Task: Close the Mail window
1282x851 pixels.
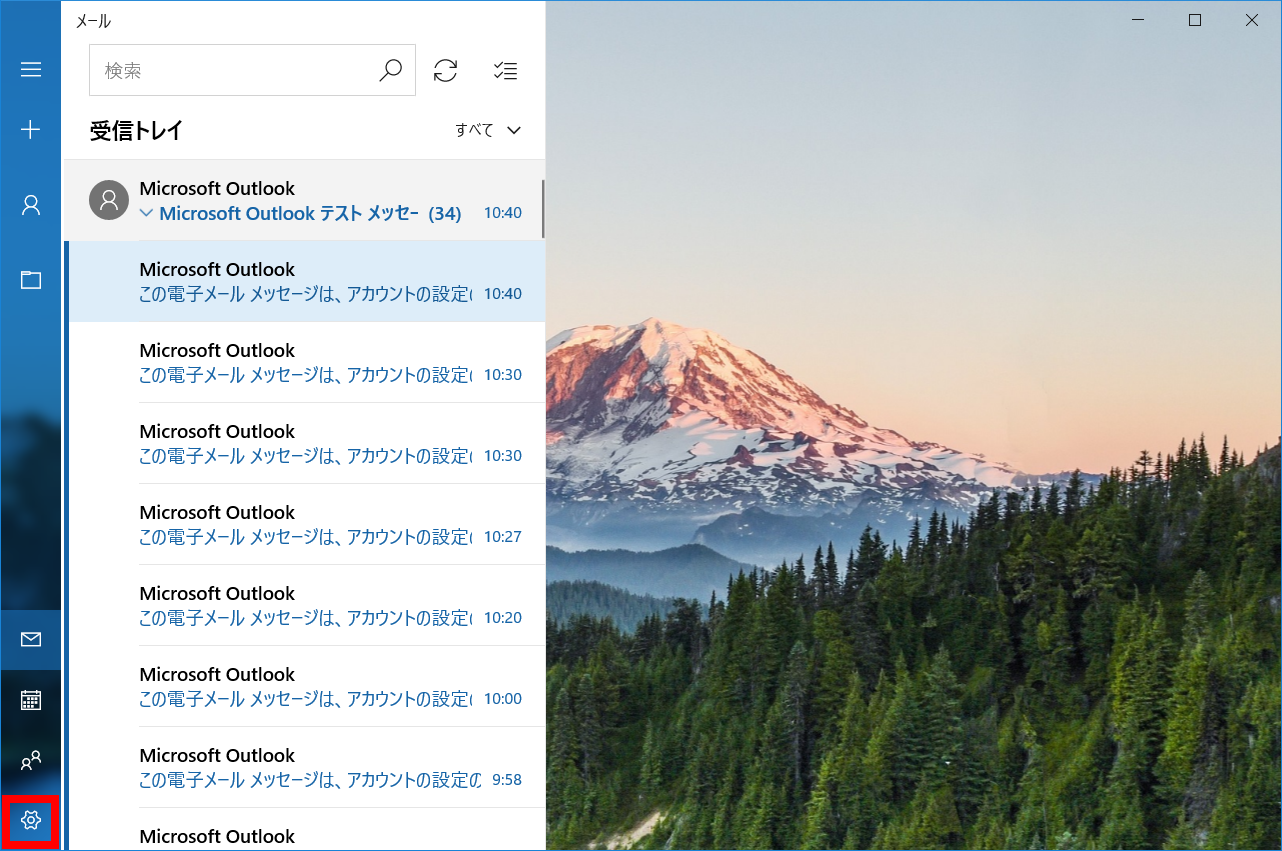Action: click(1252, 20)
